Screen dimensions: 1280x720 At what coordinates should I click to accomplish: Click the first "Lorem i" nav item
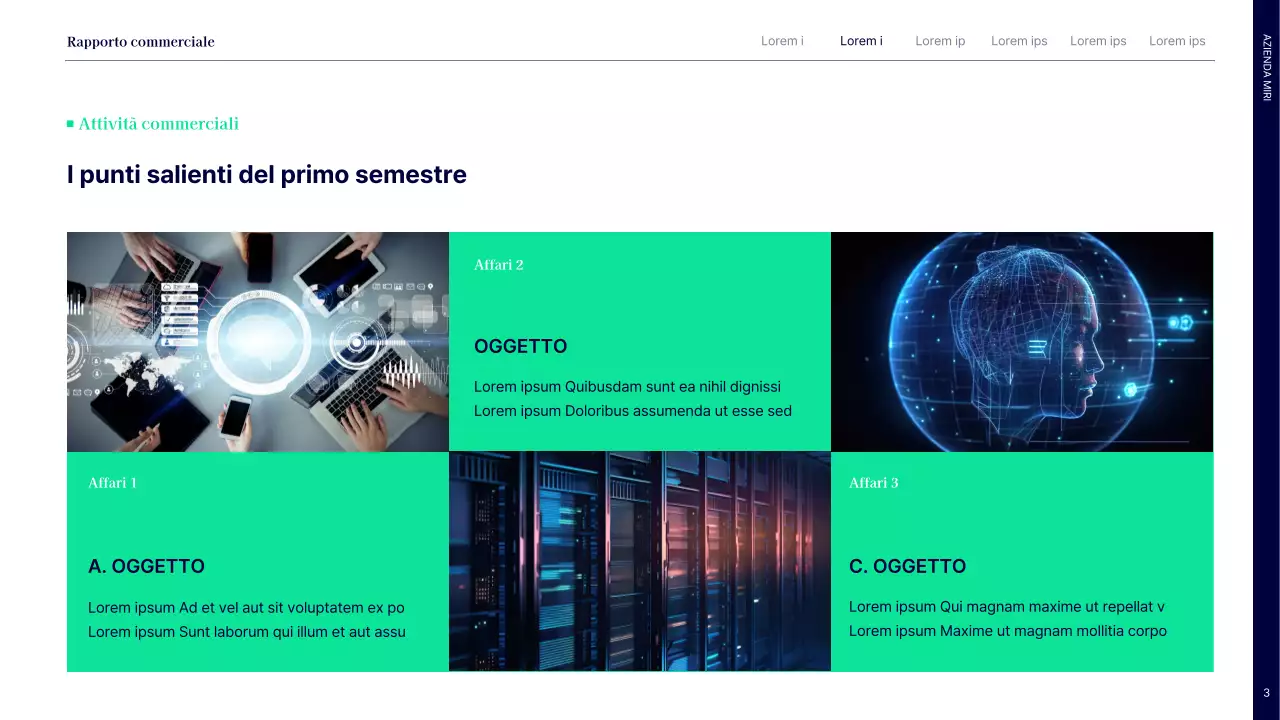pyautogui.click(x=782, y=41)
